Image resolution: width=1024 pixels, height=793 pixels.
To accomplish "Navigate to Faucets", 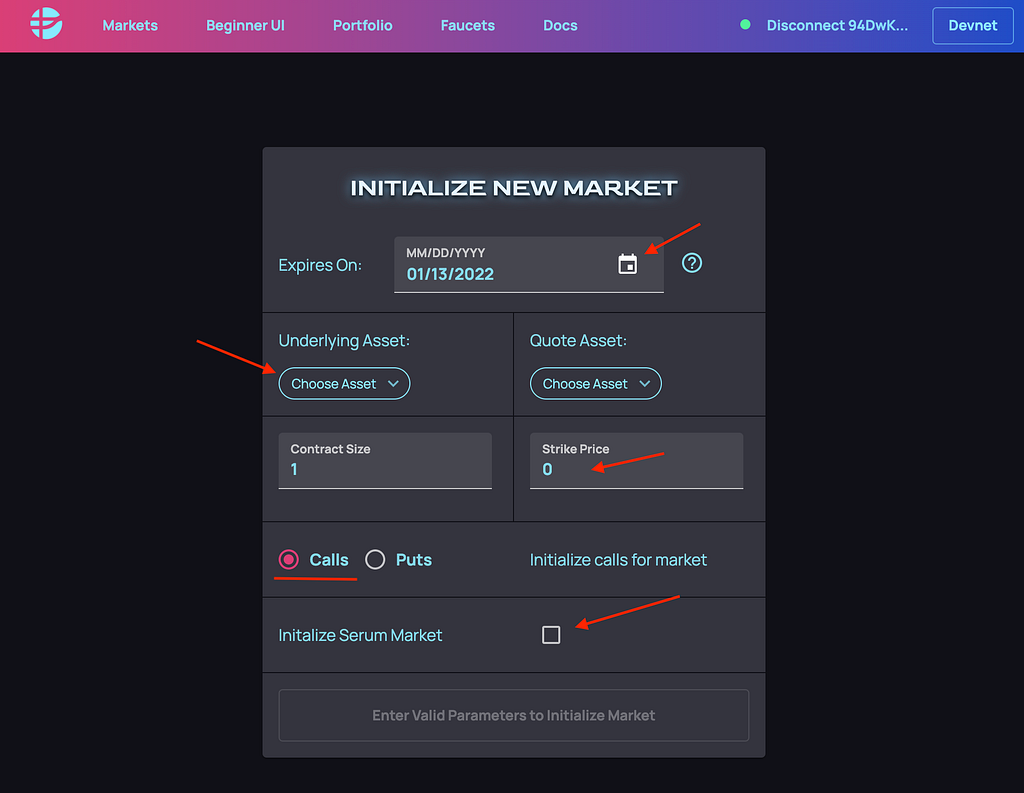I will tap(467, 25).
